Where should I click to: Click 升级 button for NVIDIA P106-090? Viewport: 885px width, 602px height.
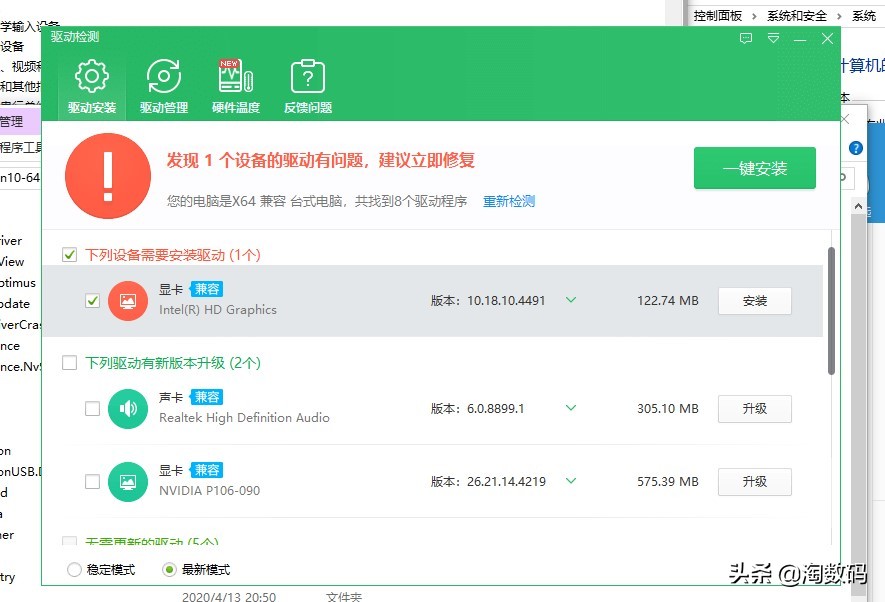click(x=754, y=481)
